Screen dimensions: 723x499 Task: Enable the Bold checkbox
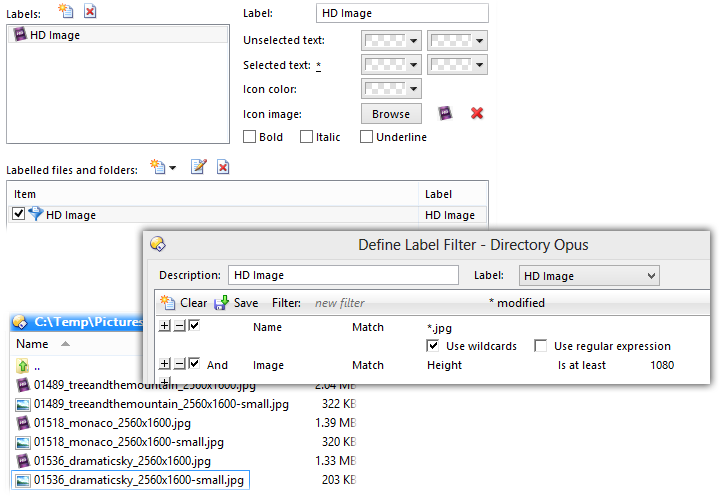pos(250,137)
